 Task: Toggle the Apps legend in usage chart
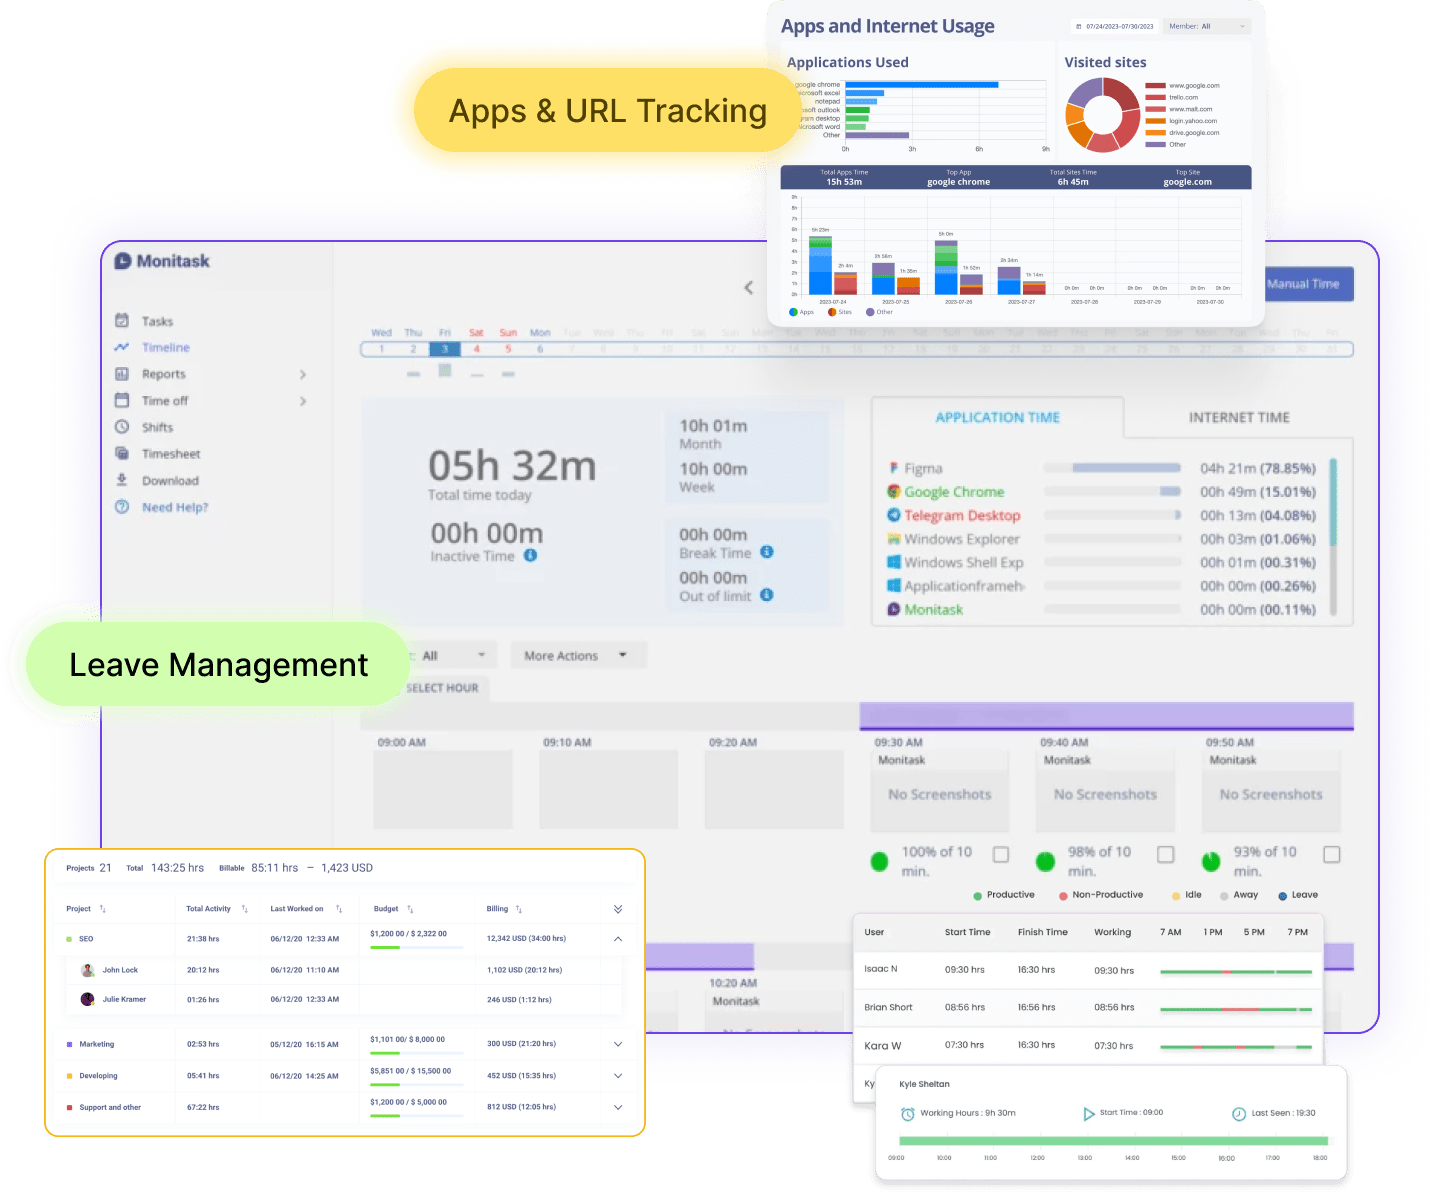[x=801, y=312]
